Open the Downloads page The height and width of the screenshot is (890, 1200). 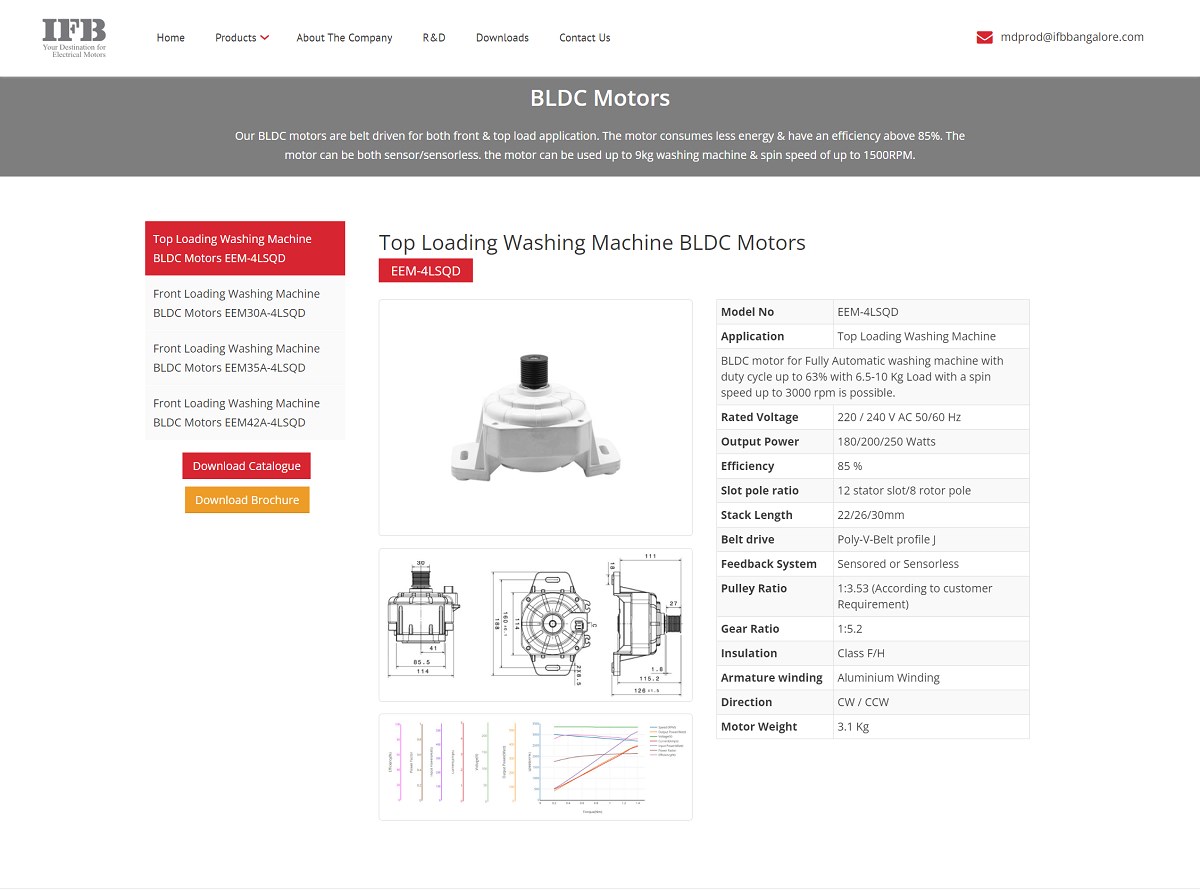502,37
